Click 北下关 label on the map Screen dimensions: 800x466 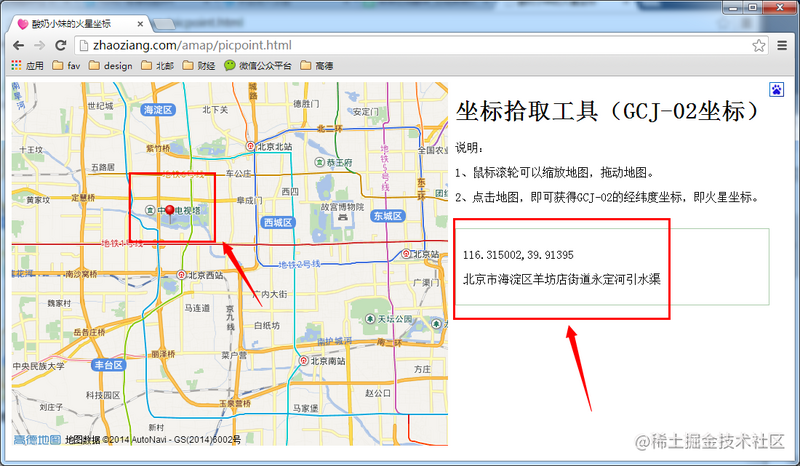[x=215, y=109]
